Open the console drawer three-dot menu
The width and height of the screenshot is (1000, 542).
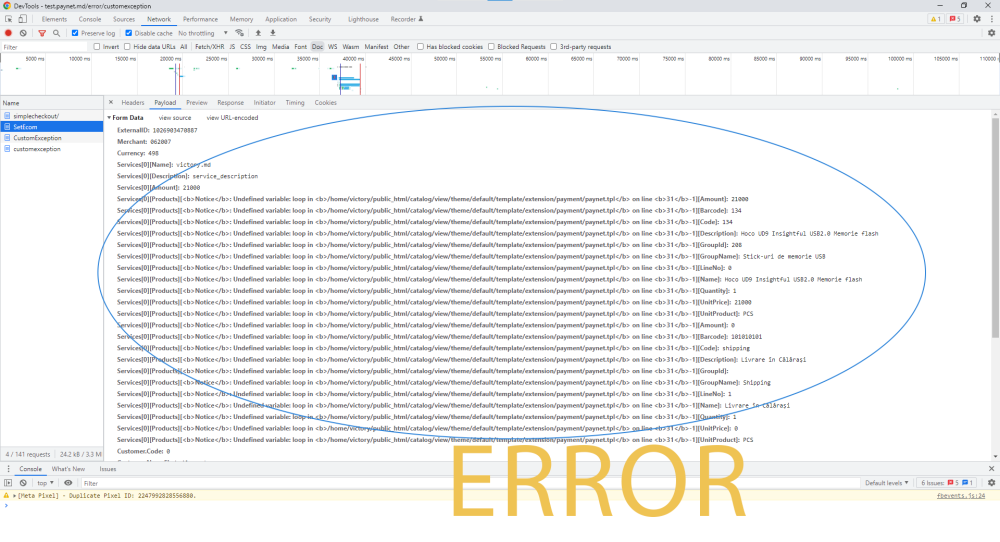click(x=8, y=469)
